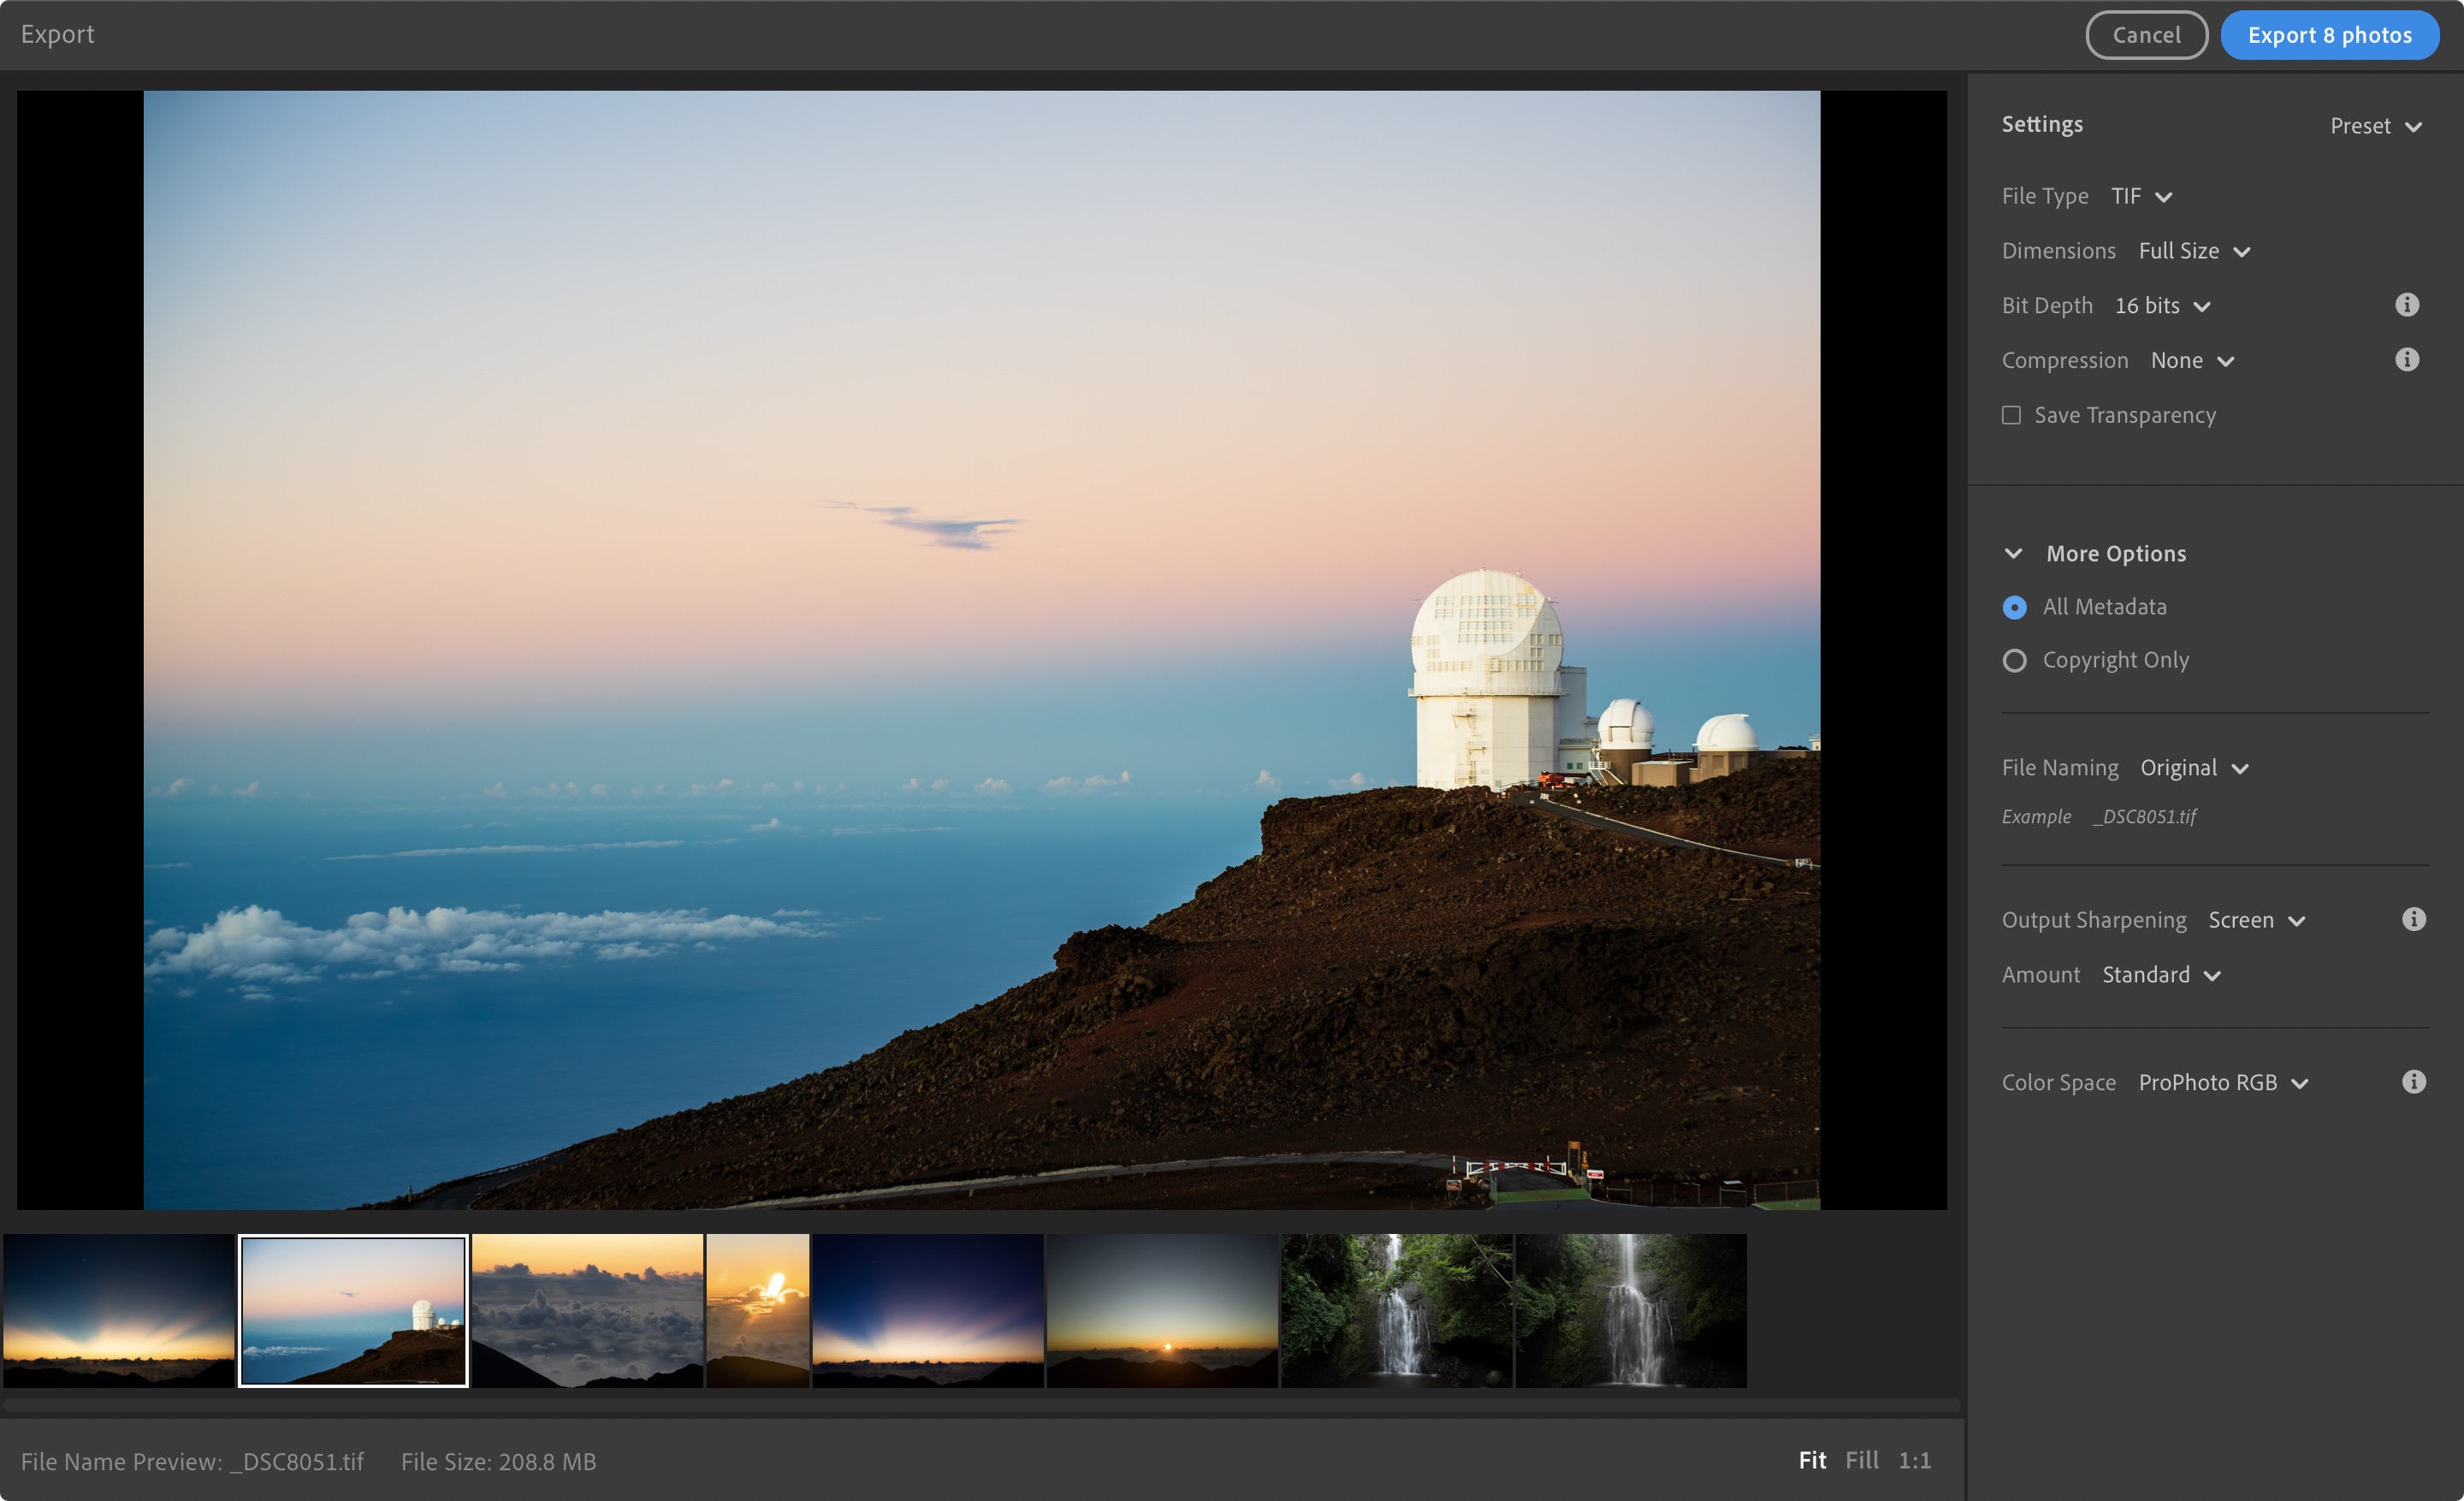Open the File Type TIF dropdown

coord(2141,197)
